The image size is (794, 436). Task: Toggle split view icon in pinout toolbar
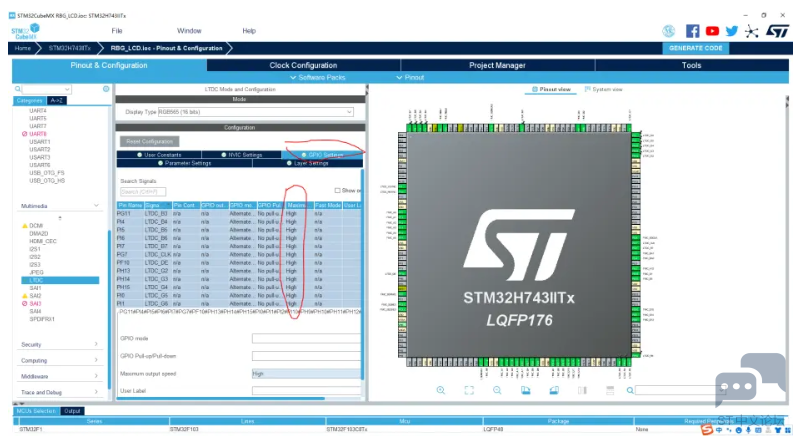(582, 390)
